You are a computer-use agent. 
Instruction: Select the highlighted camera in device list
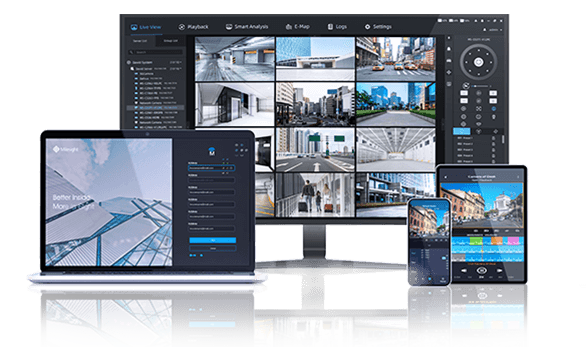pos(155,108)
